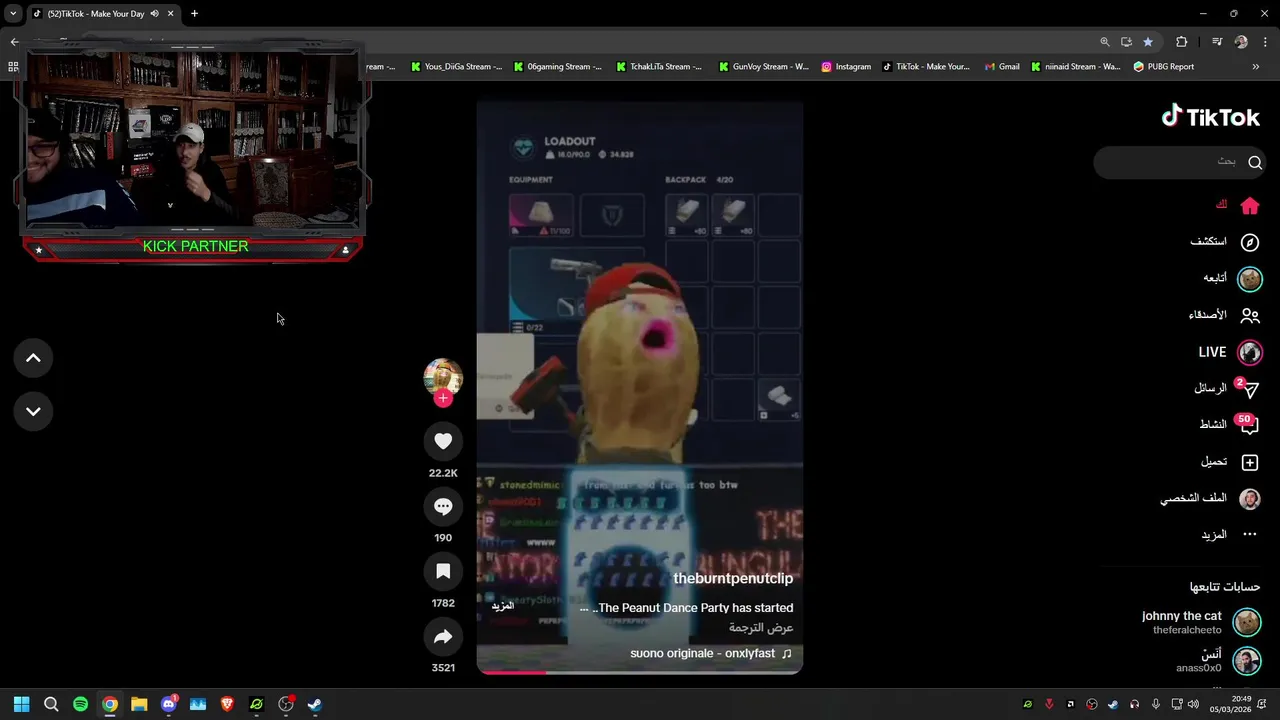Seek the video progress bar
Viewport: 1280px width, 720px height.
tap(640, 672)
